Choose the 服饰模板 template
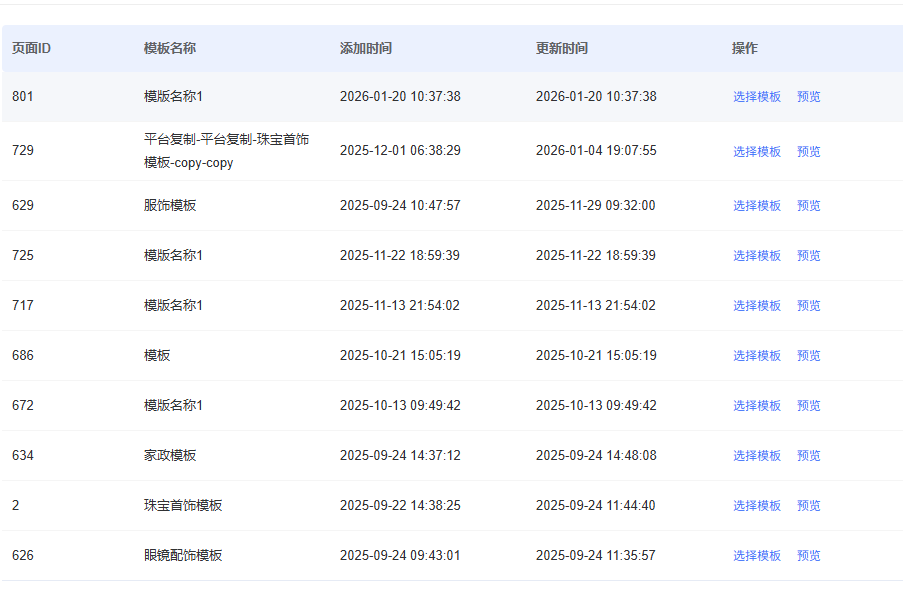Screen dimensions: 903x591 coord(756,206)
